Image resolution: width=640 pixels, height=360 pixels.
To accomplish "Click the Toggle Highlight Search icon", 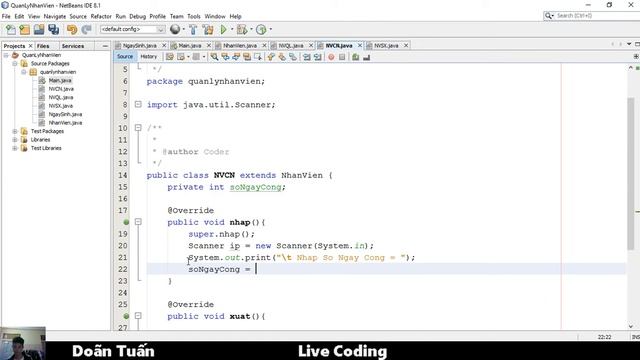I will (x=247, y=57).
